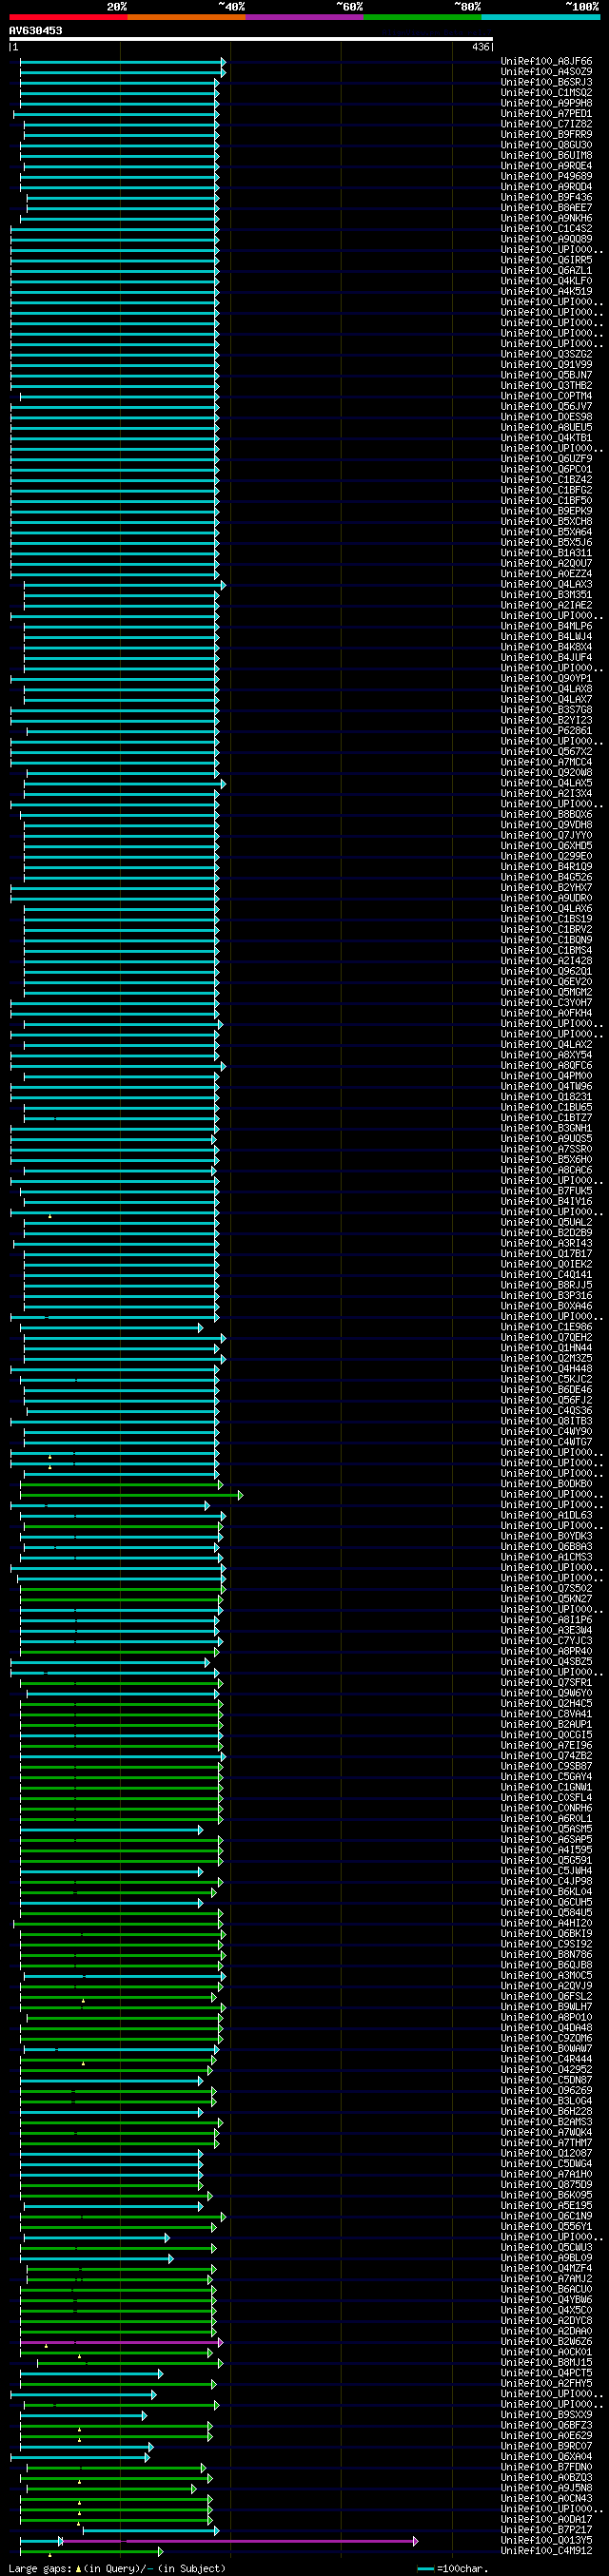Open the UniRef100_A7PED1 hit label
Viewport: 609px width, 2576px height.
pyautogui.click(x=546, y=114)
